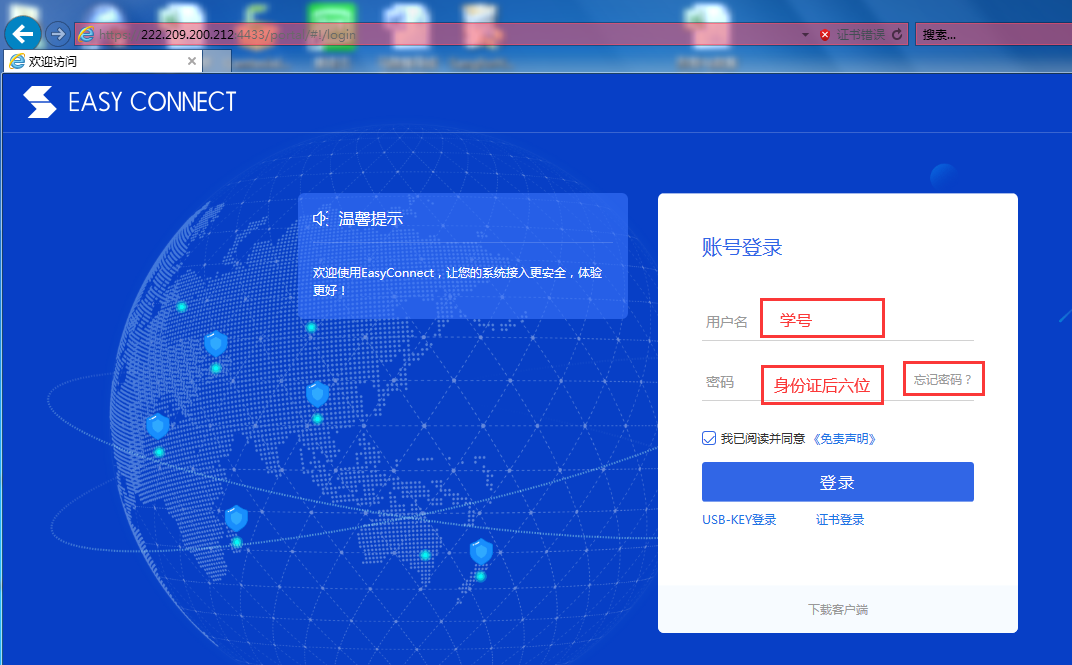The width and height of the screenshot is (1072, 665).
Task: Choose 证书登录 certificate login
Action: click(x=840, y=519)
